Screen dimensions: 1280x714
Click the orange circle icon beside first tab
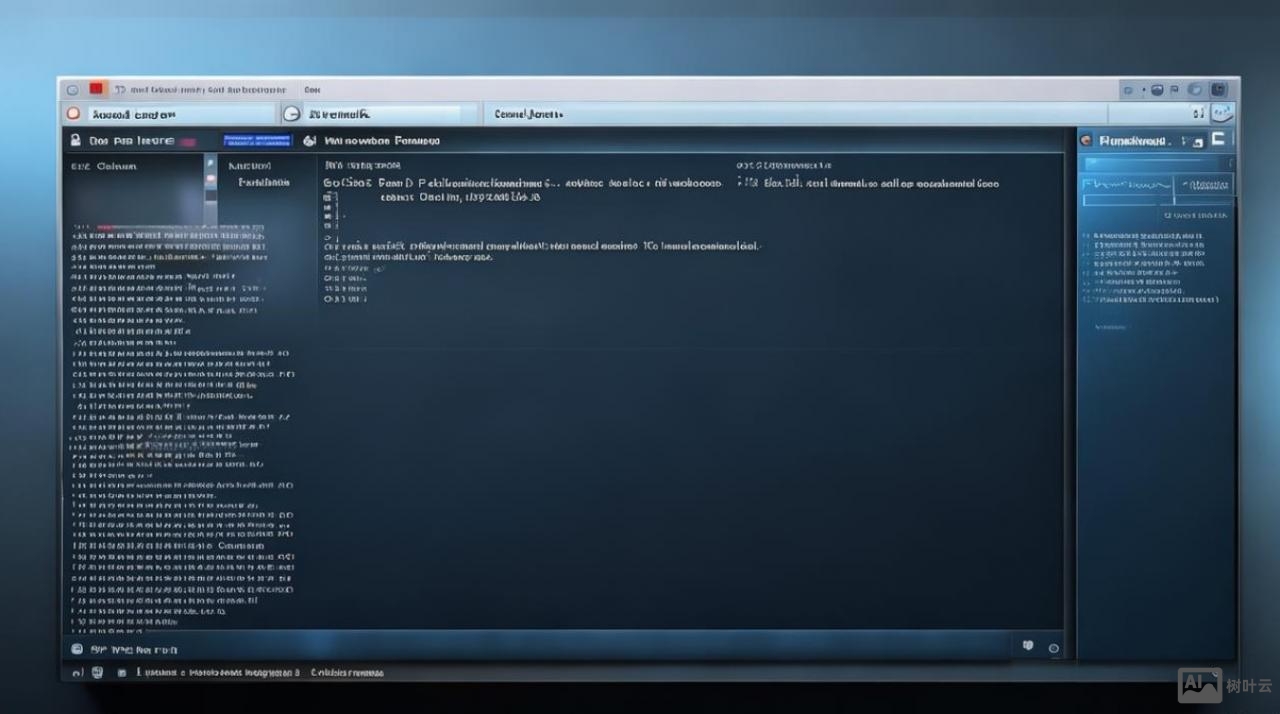pos(73,114)
